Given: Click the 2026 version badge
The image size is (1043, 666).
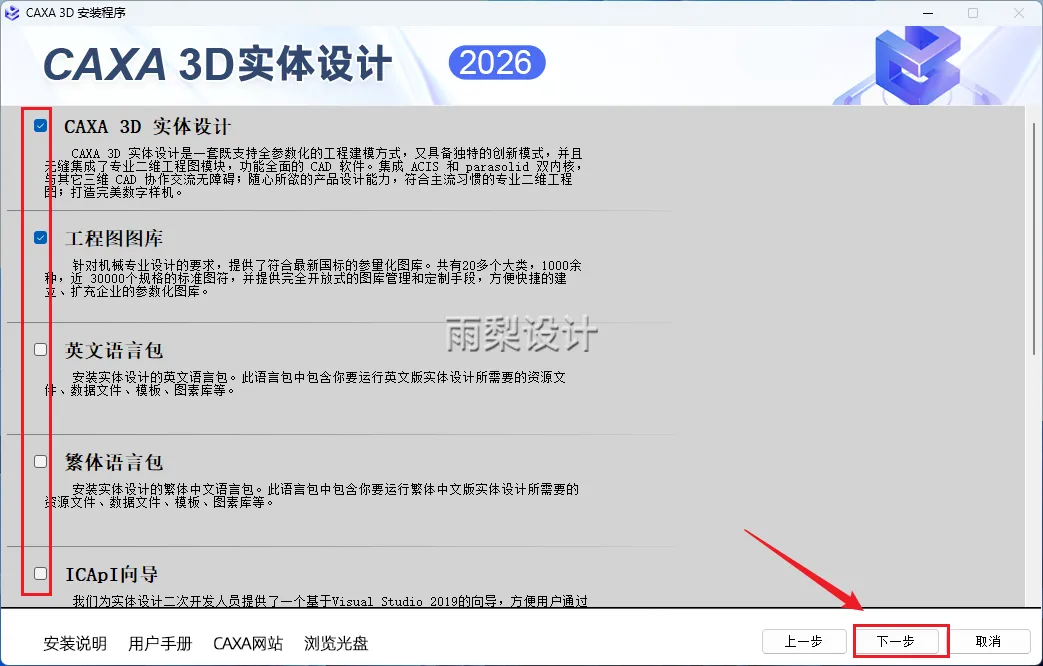Looking at the screenshot, I should (497, 63).
